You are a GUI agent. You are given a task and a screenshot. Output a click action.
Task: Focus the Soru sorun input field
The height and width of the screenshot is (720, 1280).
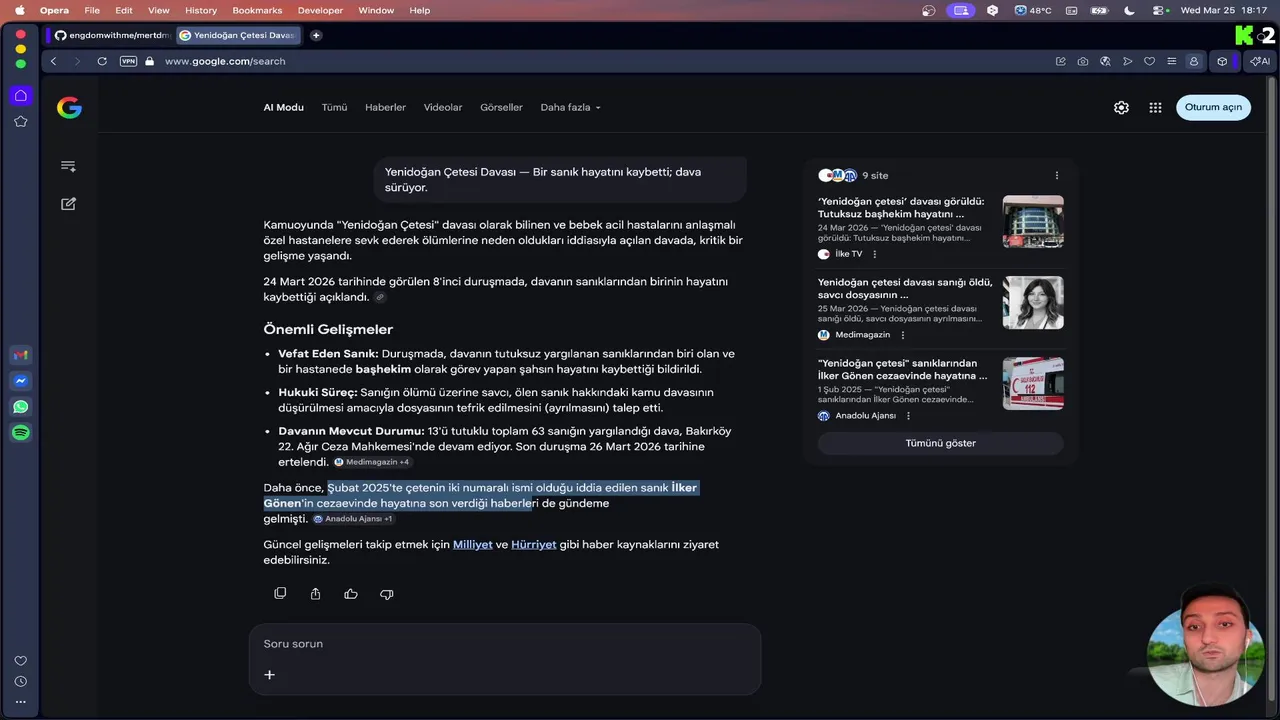click(505, 644)
